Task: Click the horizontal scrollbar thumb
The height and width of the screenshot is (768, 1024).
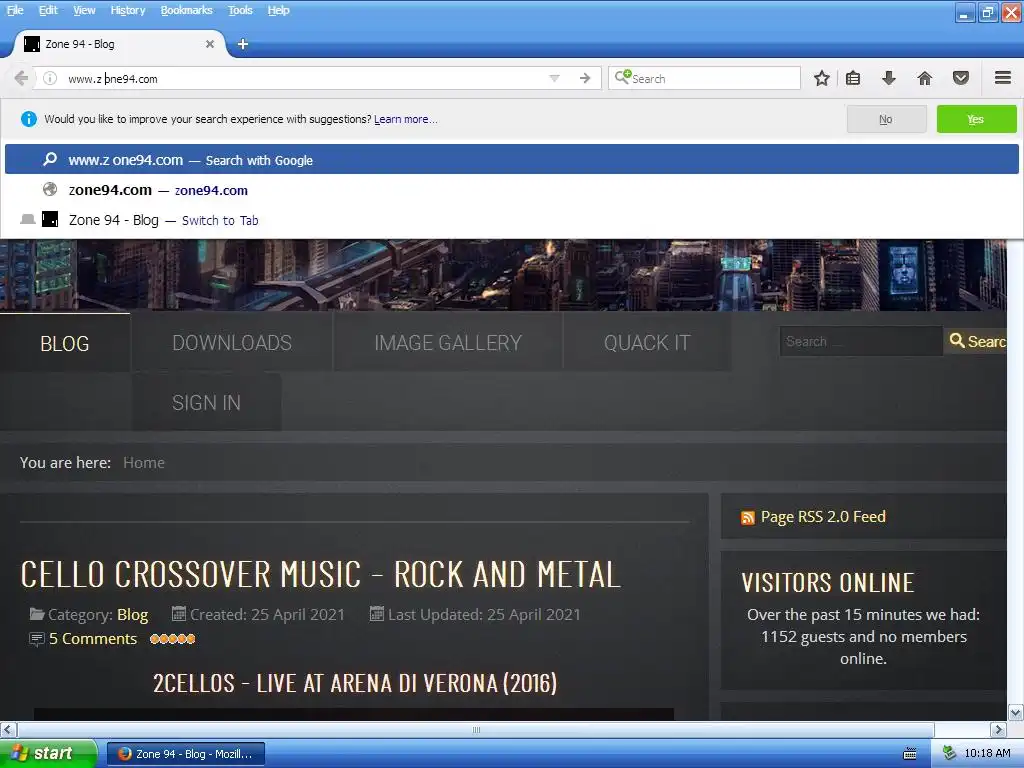Action: (475, 729)
